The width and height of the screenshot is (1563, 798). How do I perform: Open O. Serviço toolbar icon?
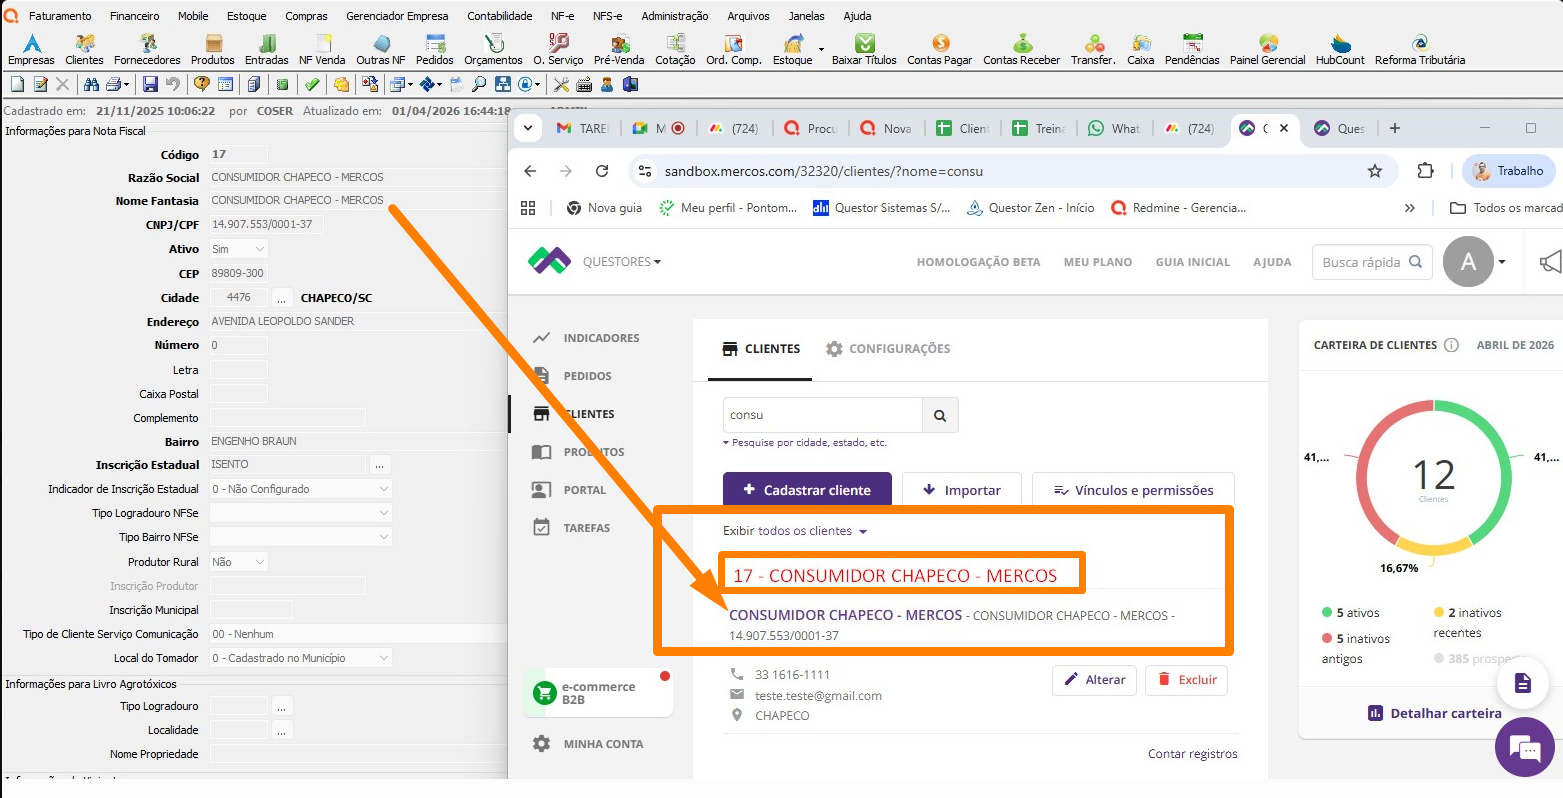558,49
